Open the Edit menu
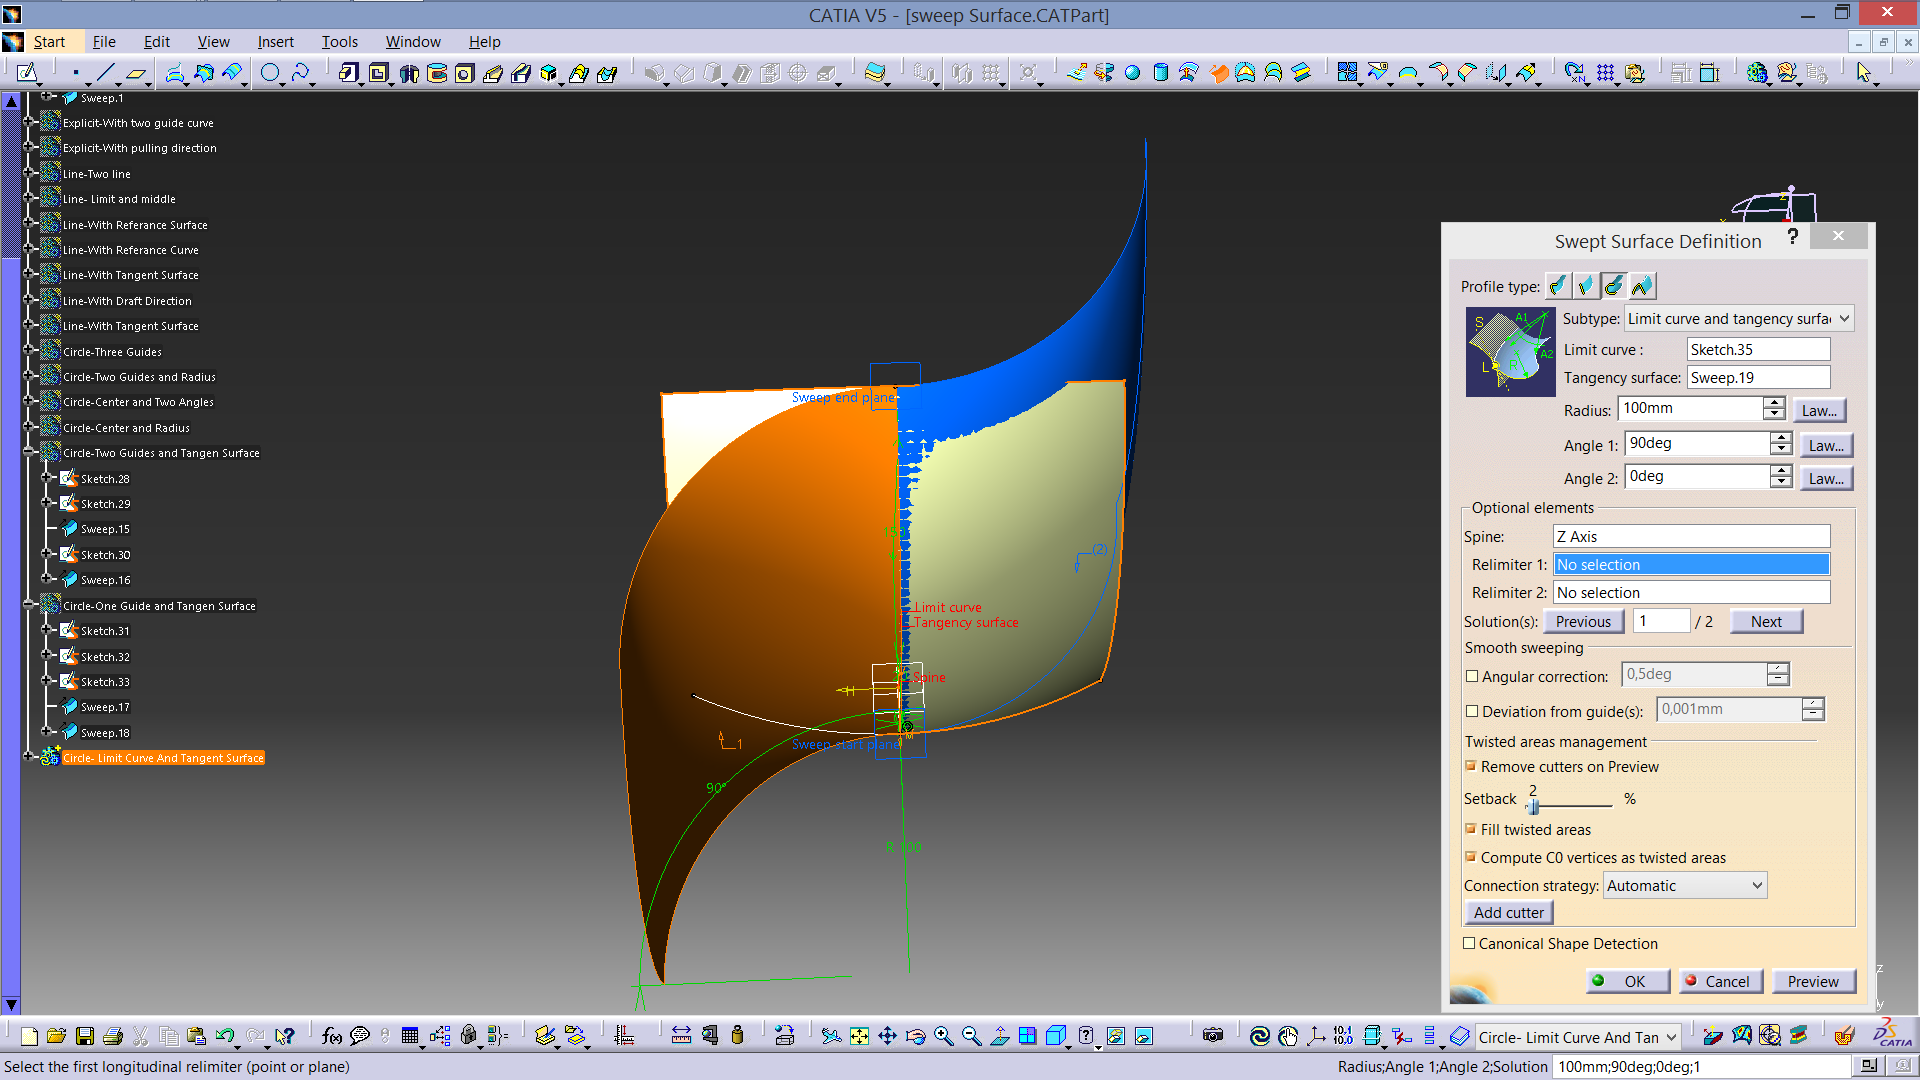Viewport: 1920px width, 1080px height. coord(157,42)
